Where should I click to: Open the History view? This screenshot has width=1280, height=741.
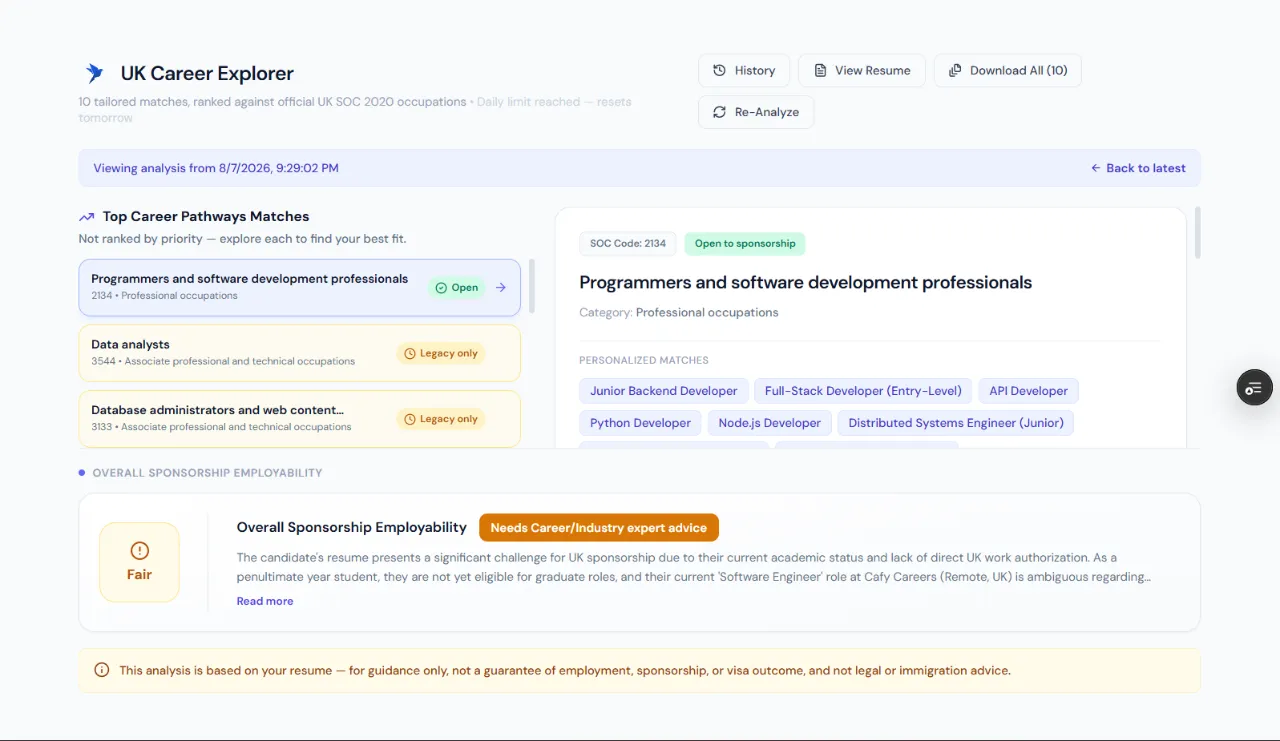[744, 71]
